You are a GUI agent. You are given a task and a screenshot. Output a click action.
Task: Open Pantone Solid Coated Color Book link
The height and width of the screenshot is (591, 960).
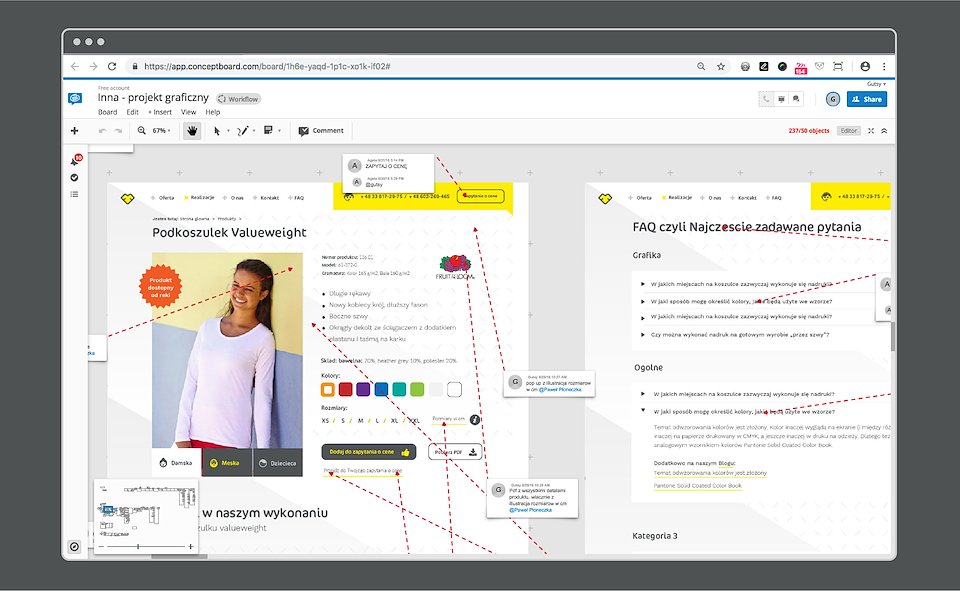(697, 486)
